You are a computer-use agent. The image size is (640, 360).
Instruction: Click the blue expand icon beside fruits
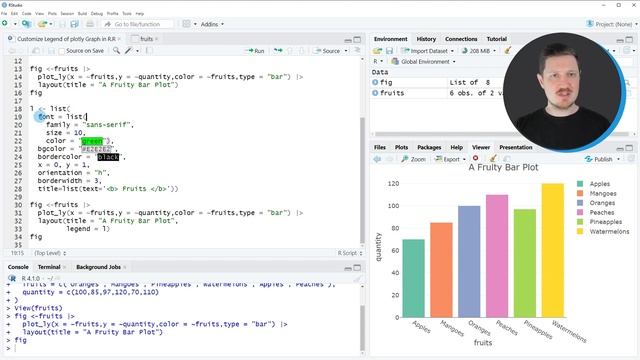[x=375, y=93]
